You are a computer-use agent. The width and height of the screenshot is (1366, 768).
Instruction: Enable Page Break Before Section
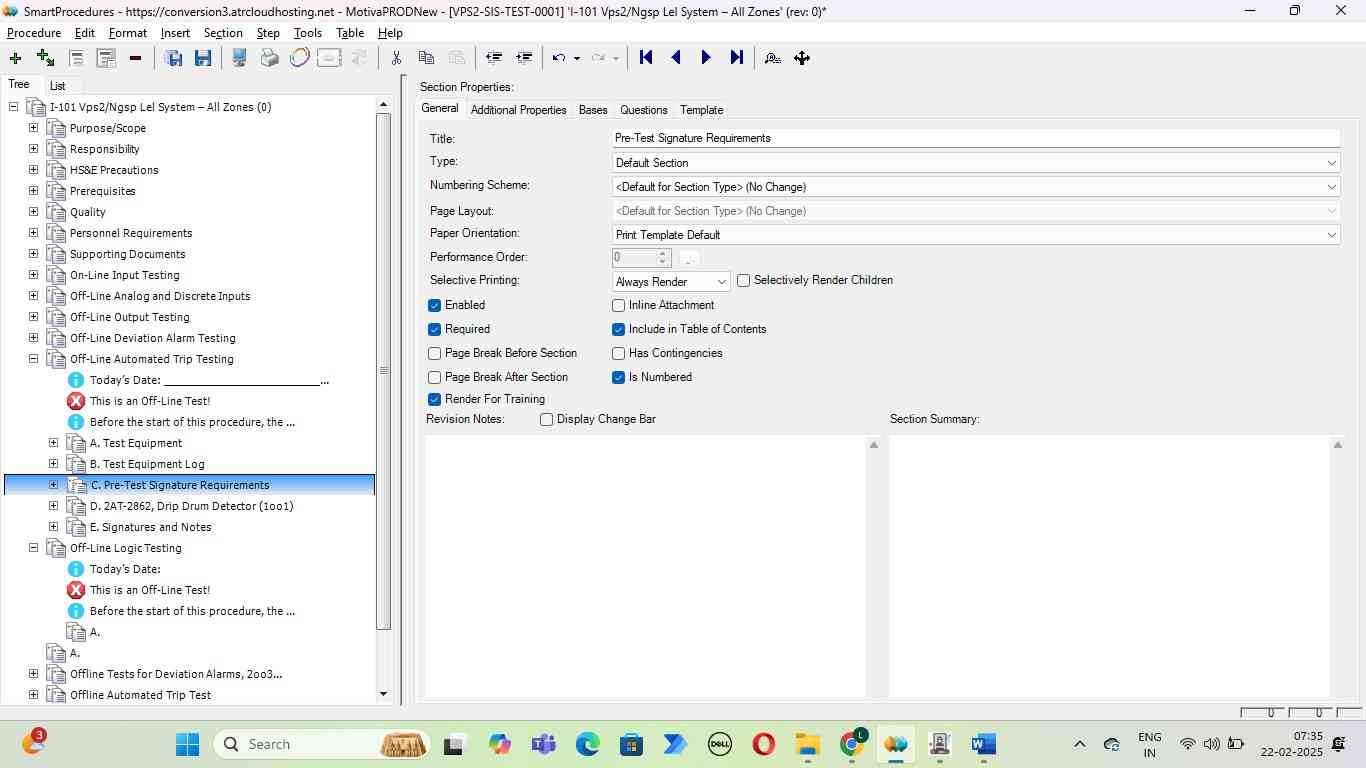435,353
